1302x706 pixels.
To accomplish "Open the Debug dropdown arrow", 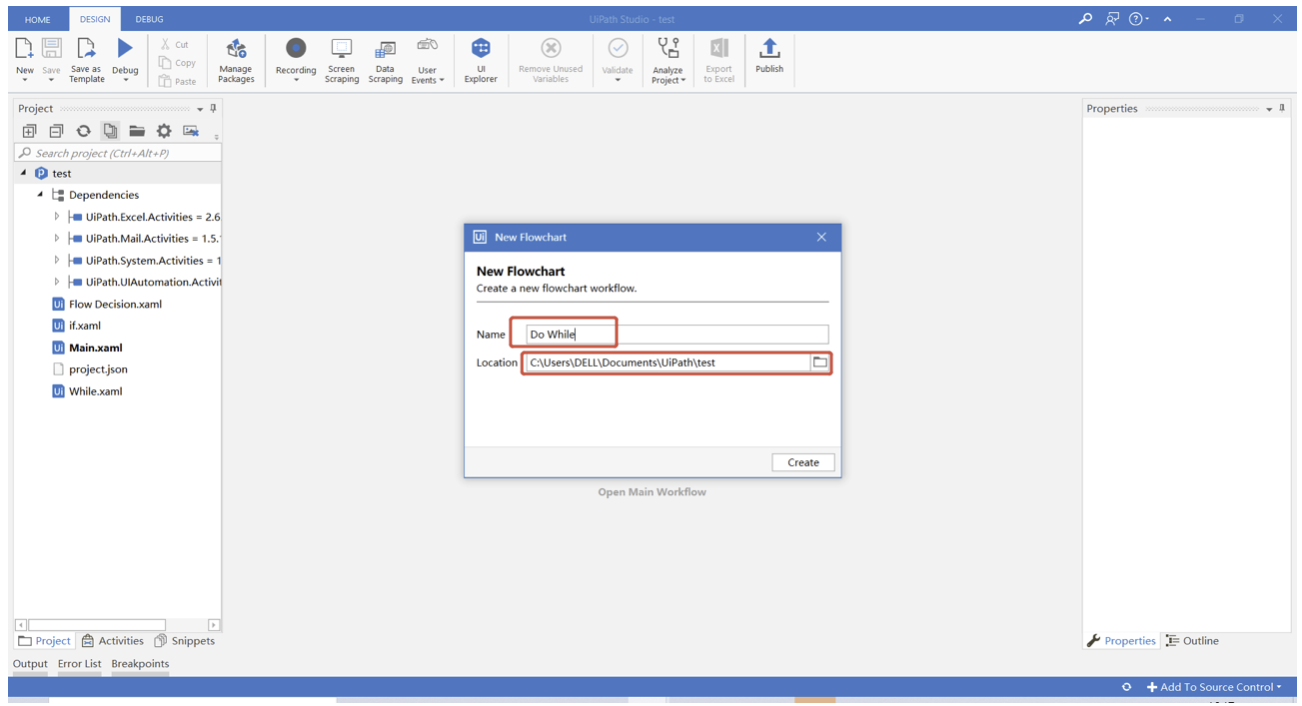I will click(x=125, y=81).
